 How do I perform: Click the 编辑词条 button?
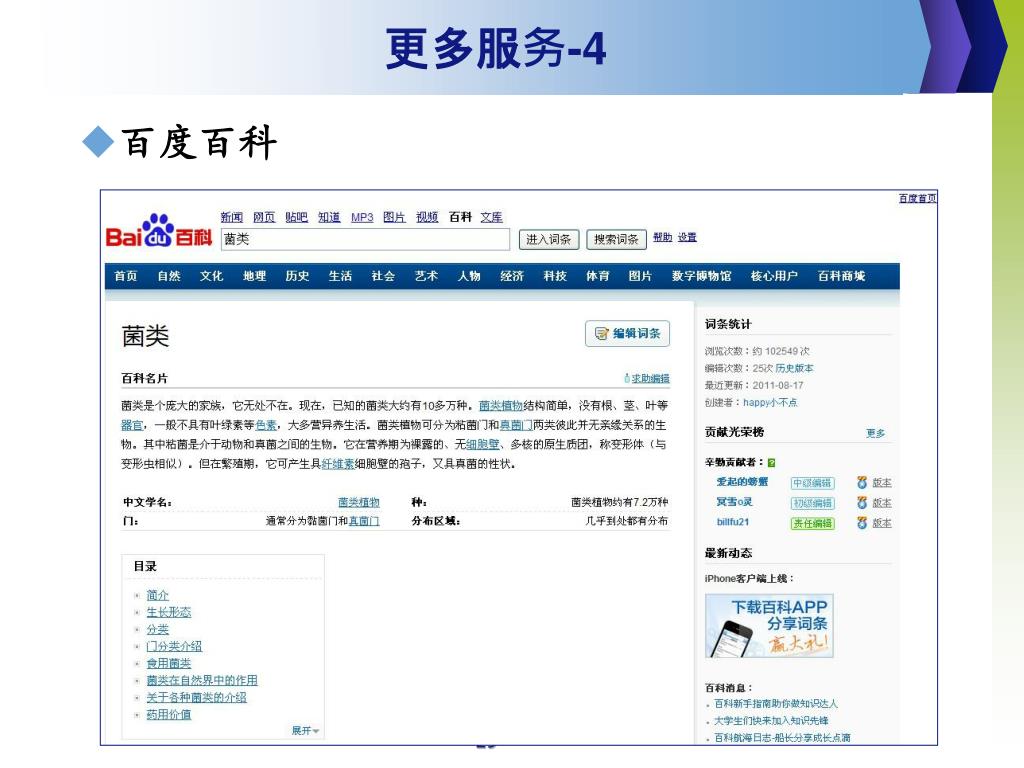(x=628, y=334)
